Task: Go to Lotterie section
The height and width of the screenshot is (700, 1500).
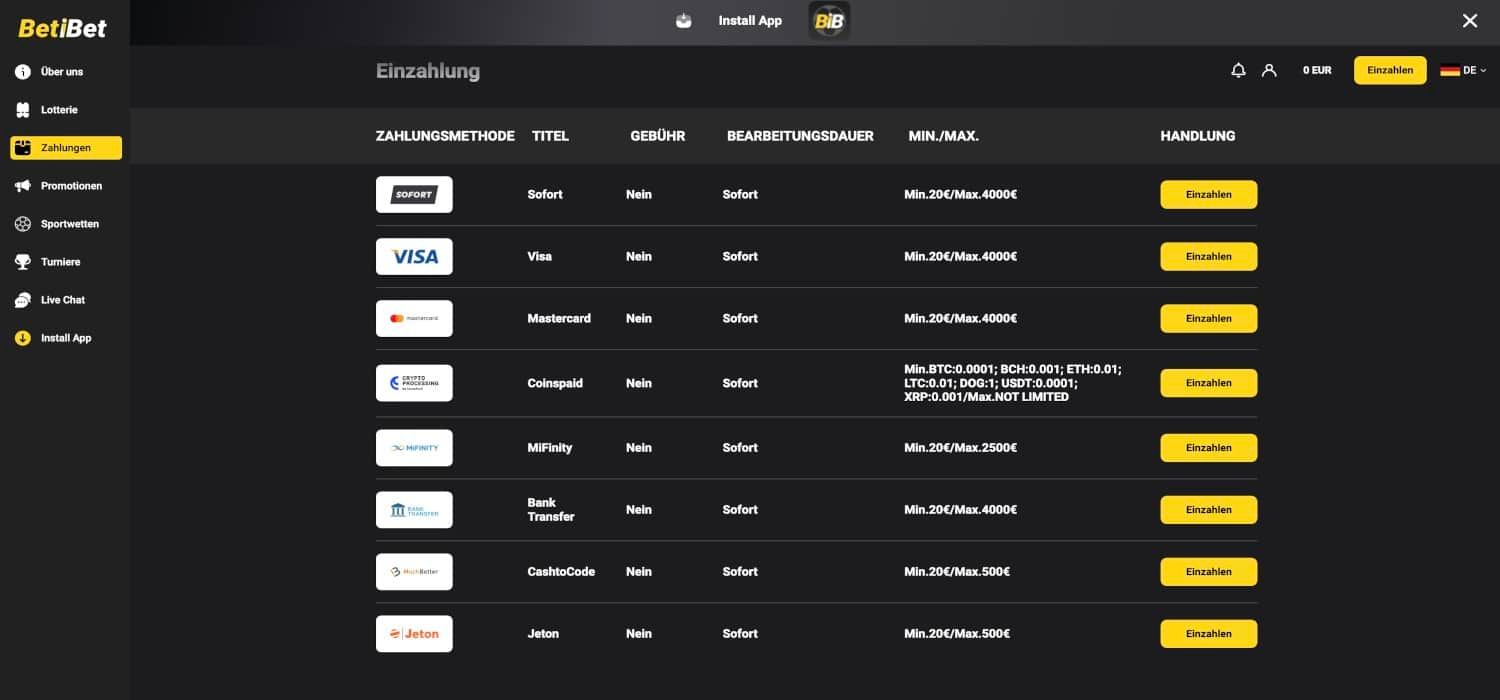Action: pyautogui.click(x=59, y=110)
